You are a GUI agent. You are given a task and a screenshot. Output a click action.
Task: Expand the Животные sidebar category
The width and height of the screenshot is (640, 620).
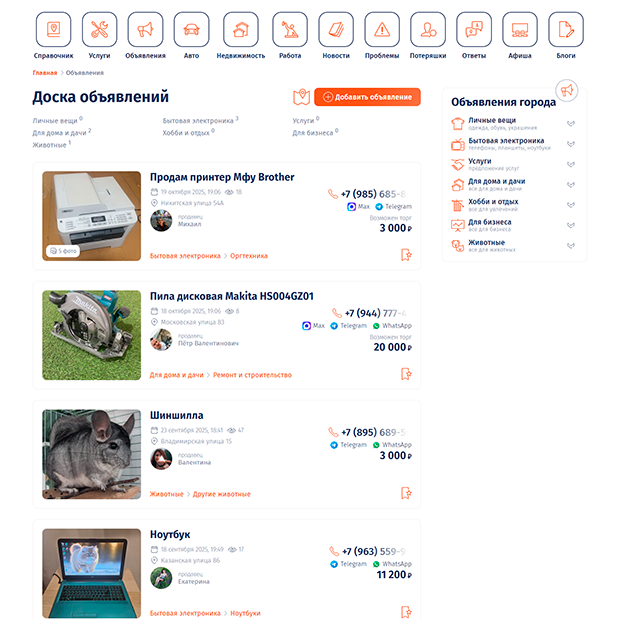click(x=571, y=246)
